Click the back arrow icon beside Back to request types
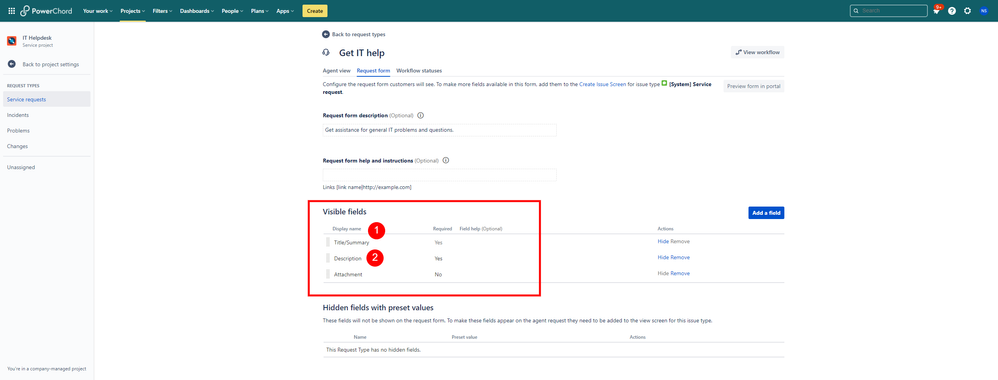 (x=326, y=34)
